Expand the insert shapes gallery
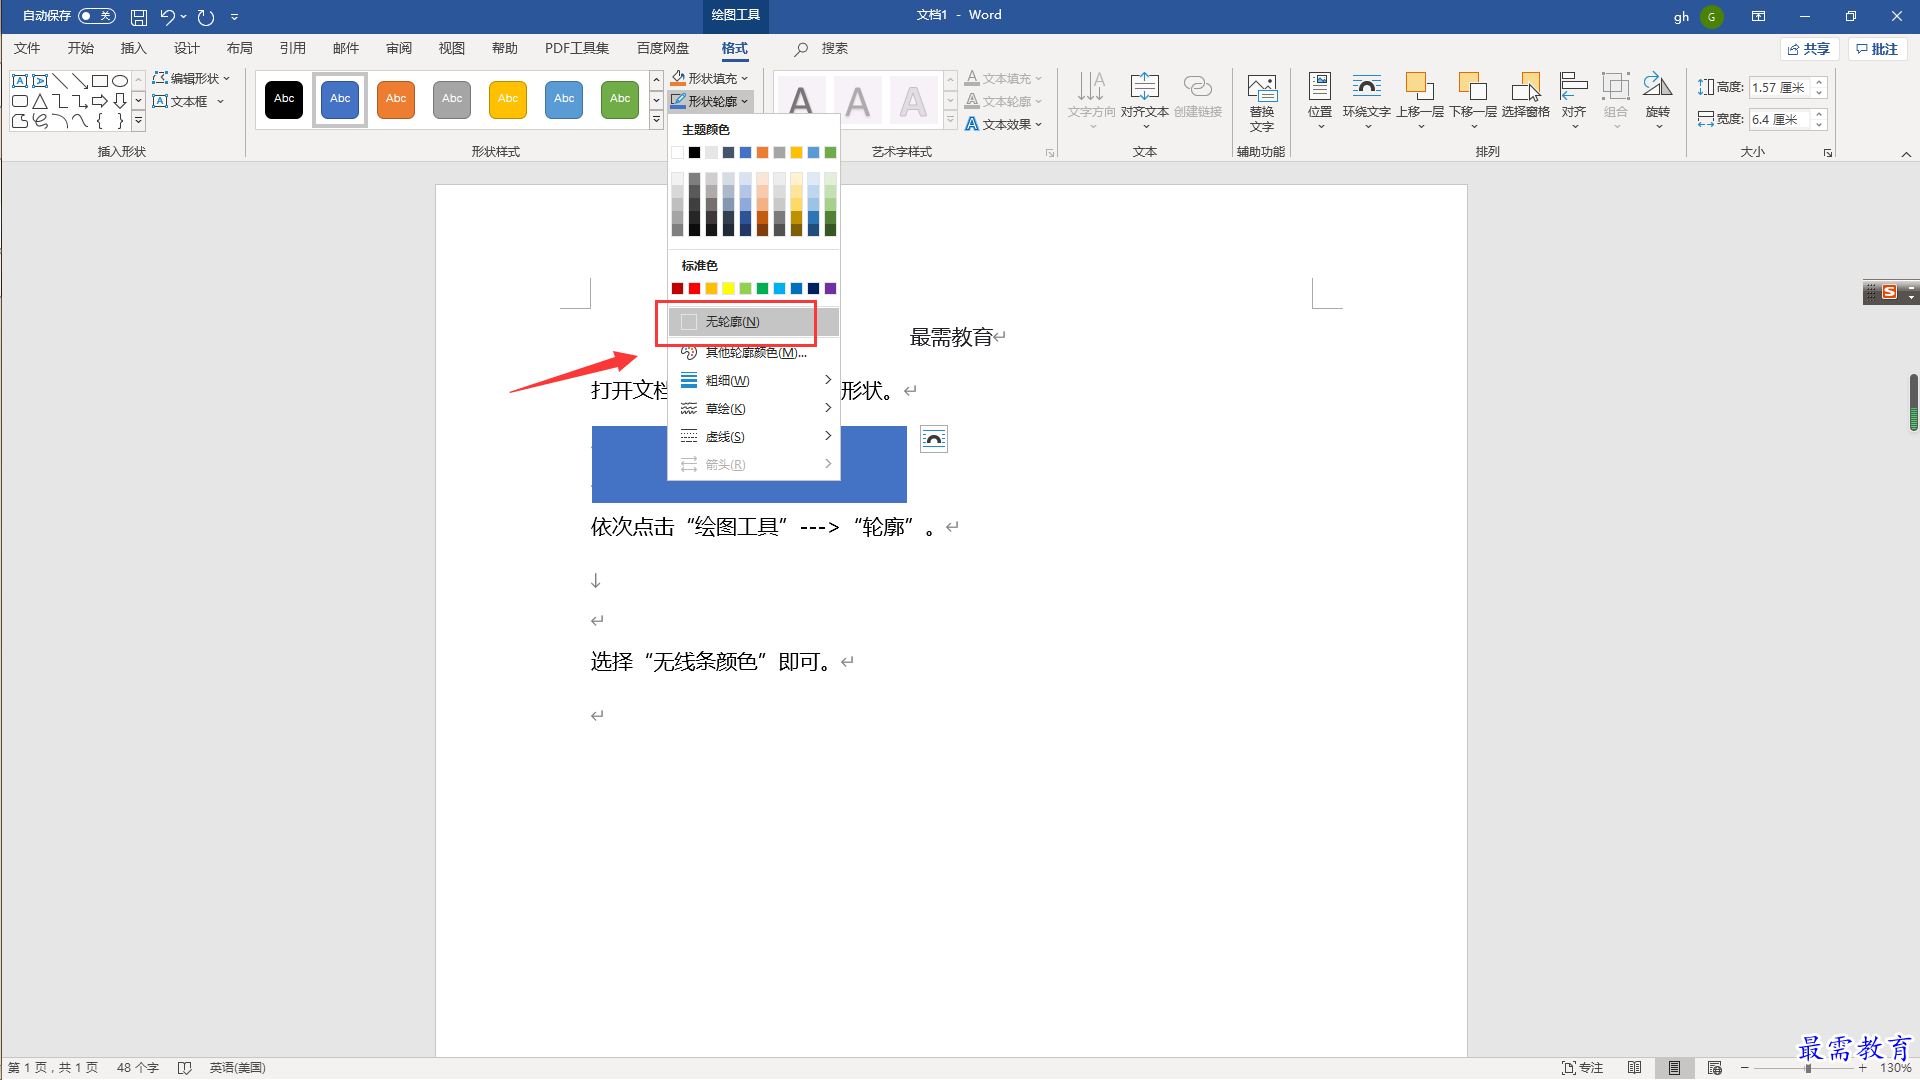The image size is (1920, 1080). pos(139,121)
